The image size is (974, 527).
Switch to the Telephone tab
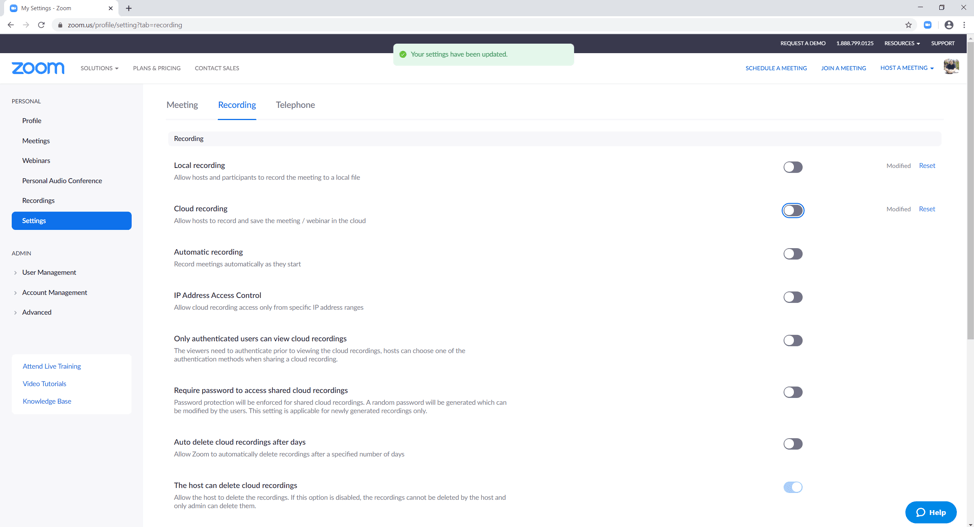pyautogui.click(x=295, y=104)
